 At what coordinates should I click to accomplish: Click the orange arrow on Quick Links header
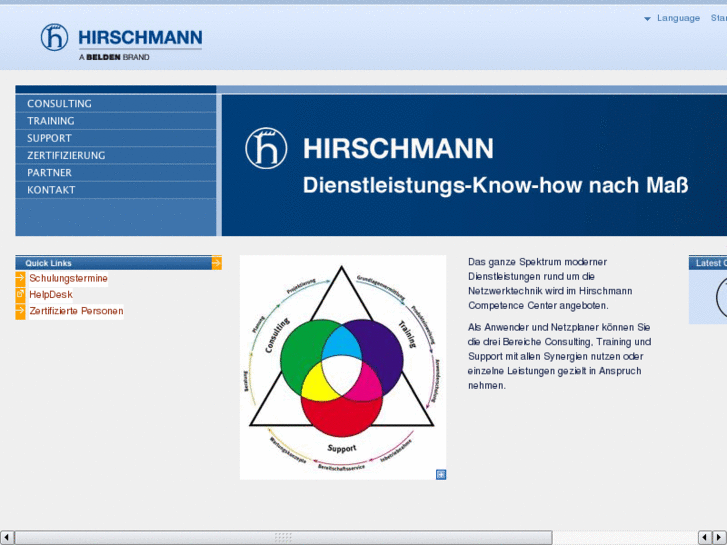tap(216, 263)
